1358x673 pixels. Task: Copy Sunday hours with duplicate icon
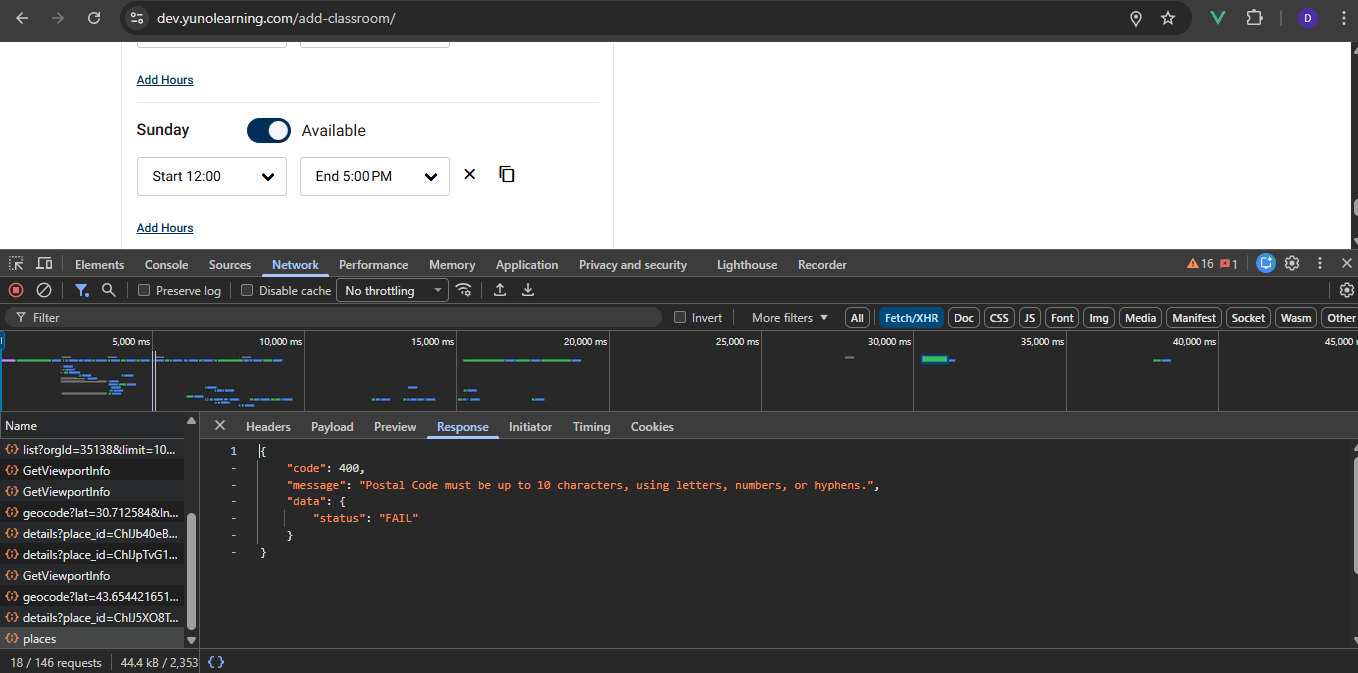(507, 174)
